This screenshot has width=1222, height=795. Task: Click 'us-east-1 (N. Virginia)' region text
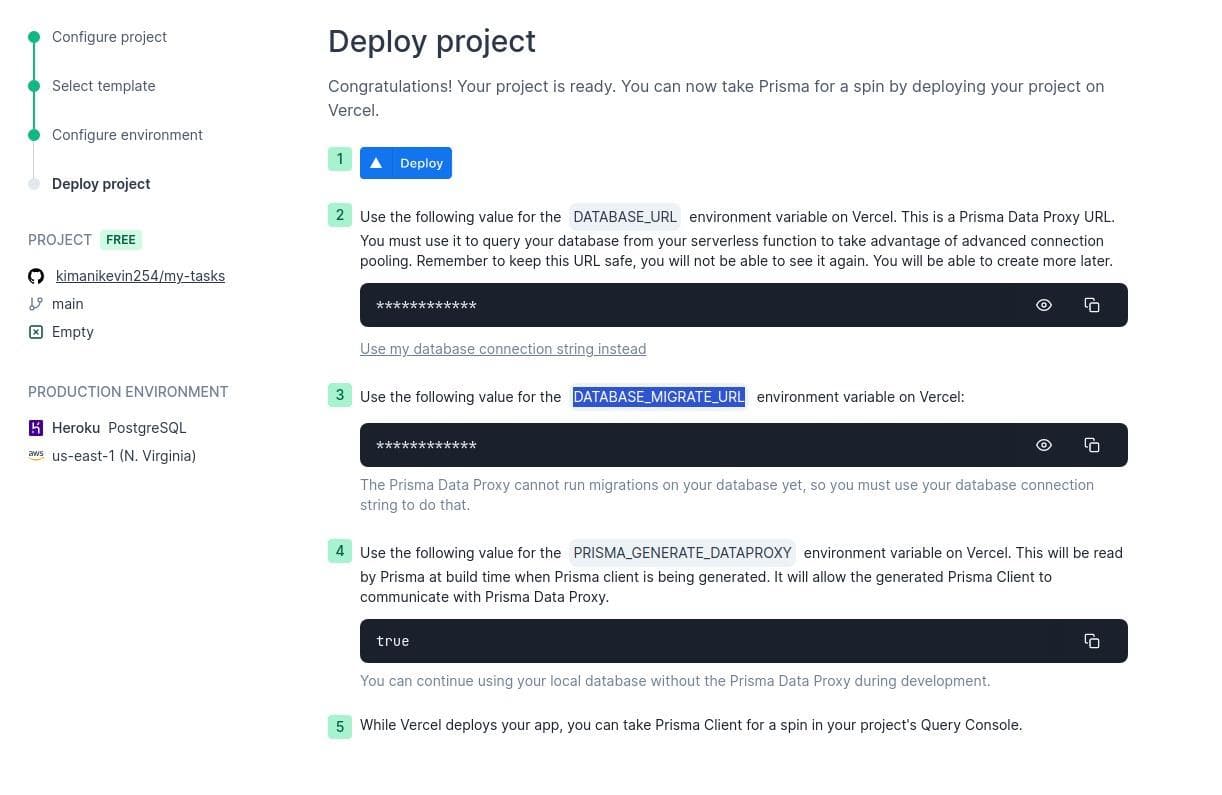coord(124,456)
